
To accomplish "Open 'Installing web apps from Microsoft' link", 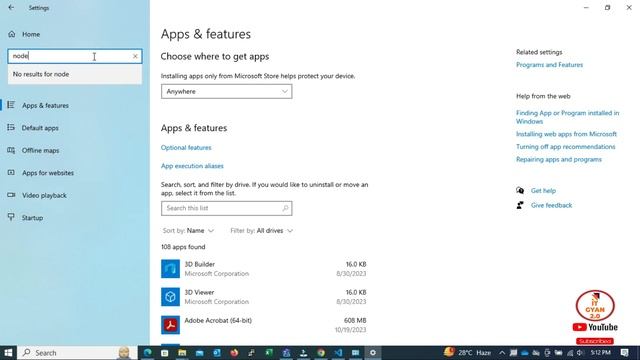I will point(566,134).
